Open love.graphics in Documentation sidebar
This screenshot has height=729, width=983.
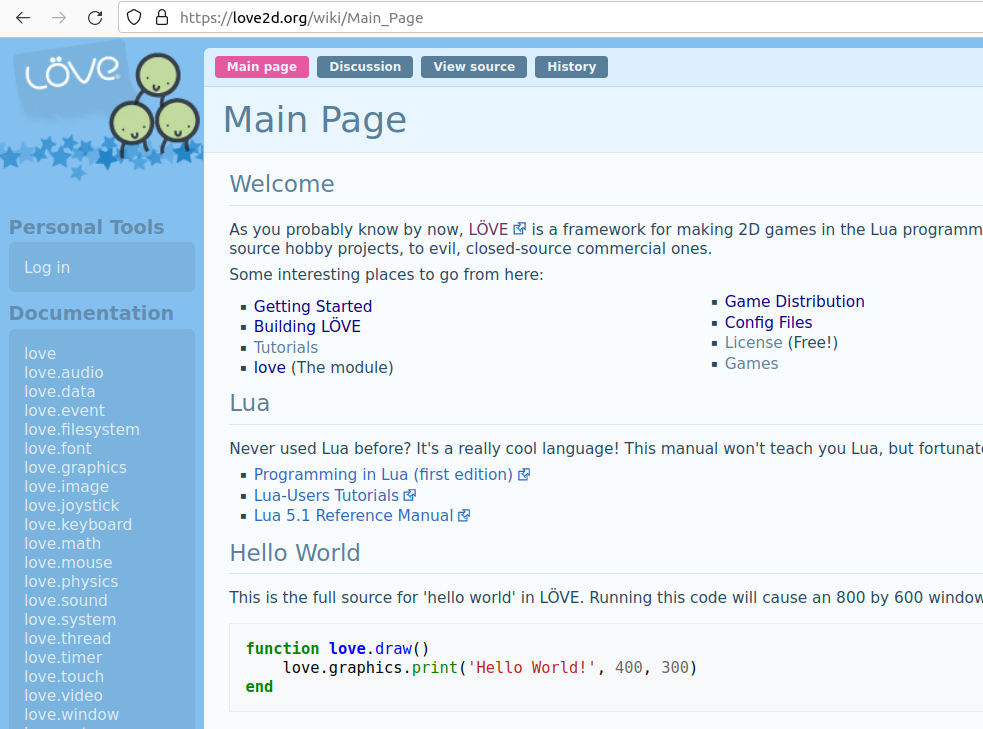(x=75, y=468)
